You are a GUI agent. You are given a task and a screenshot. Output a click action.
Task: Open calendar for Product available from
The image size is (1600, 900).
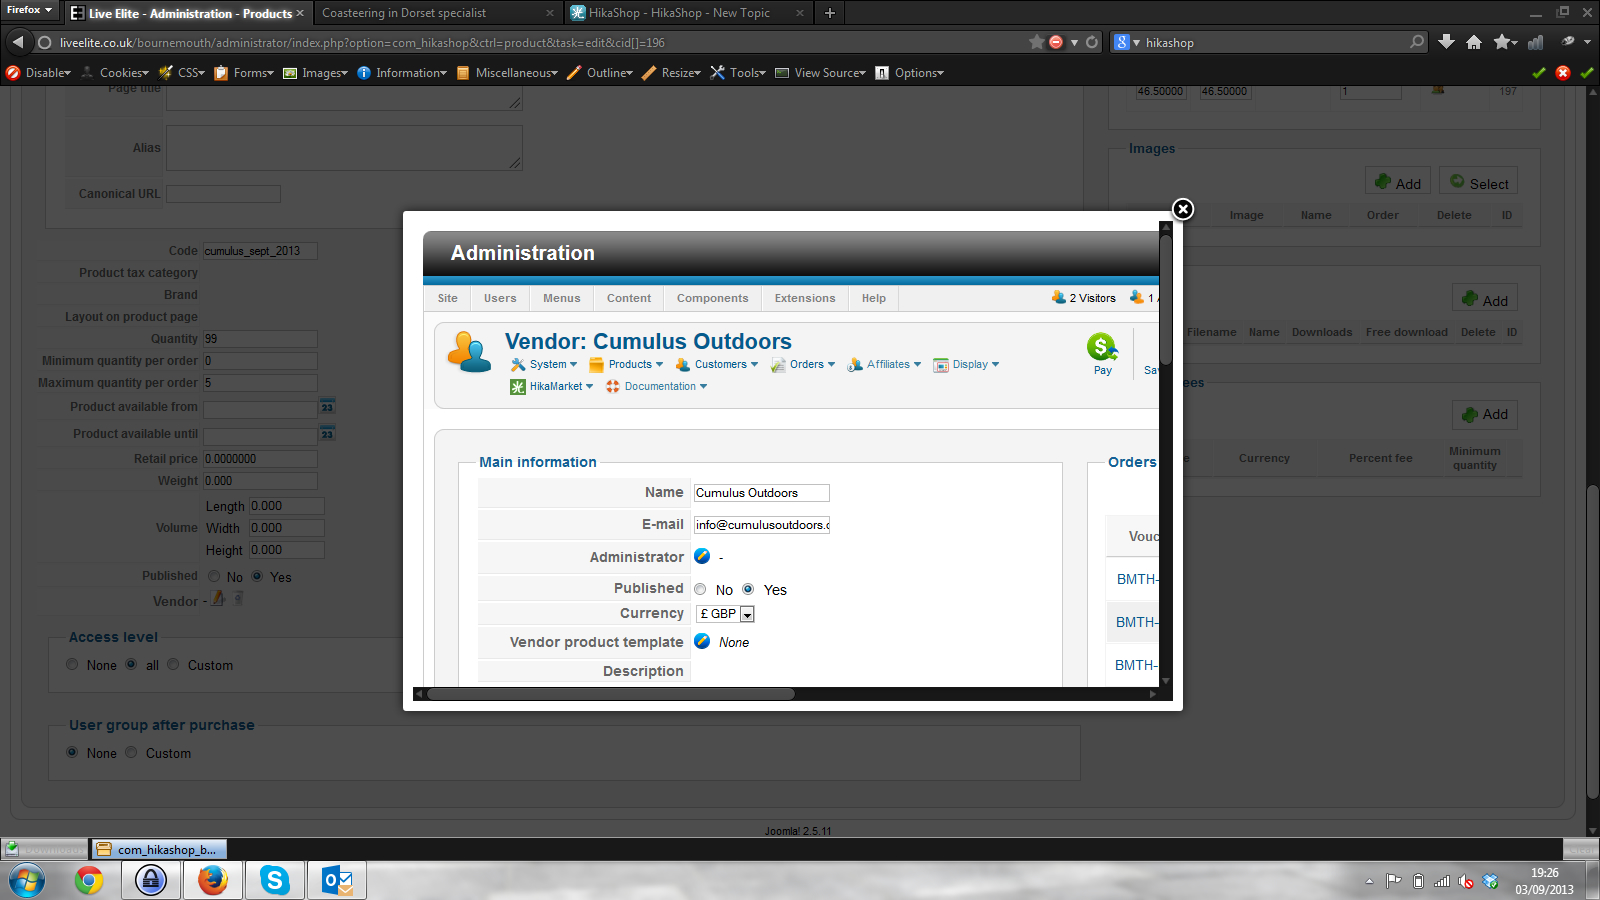[327, 407]
